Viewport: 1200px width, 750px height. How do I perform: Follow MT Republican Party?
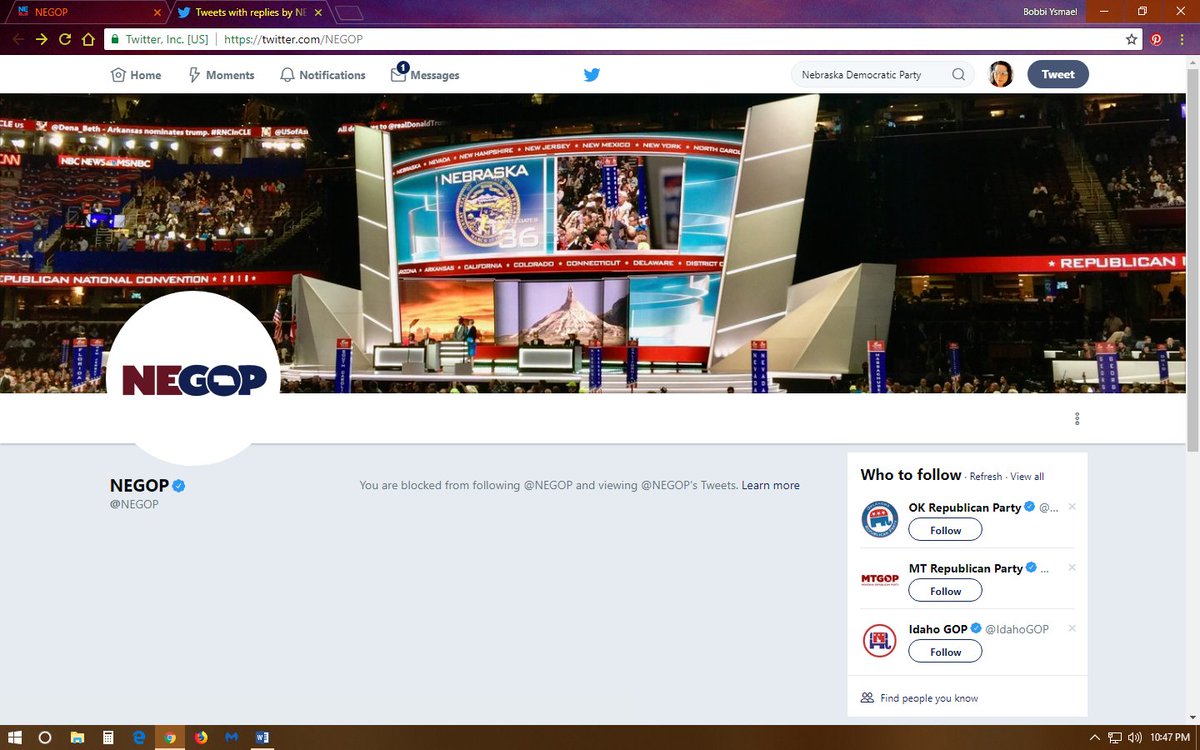945,591
